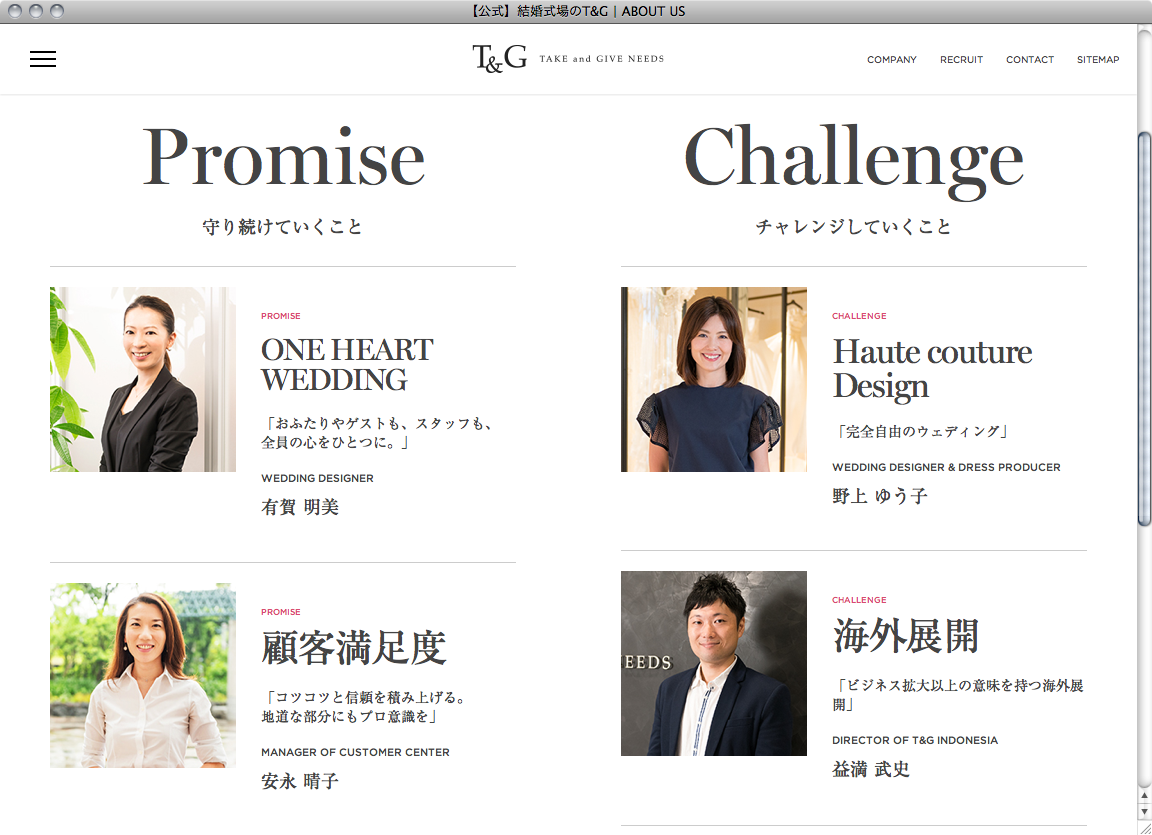The image size is (1152, 835).
Task: Click the vertical scrollbar thumb
Action: [1144, 328]
